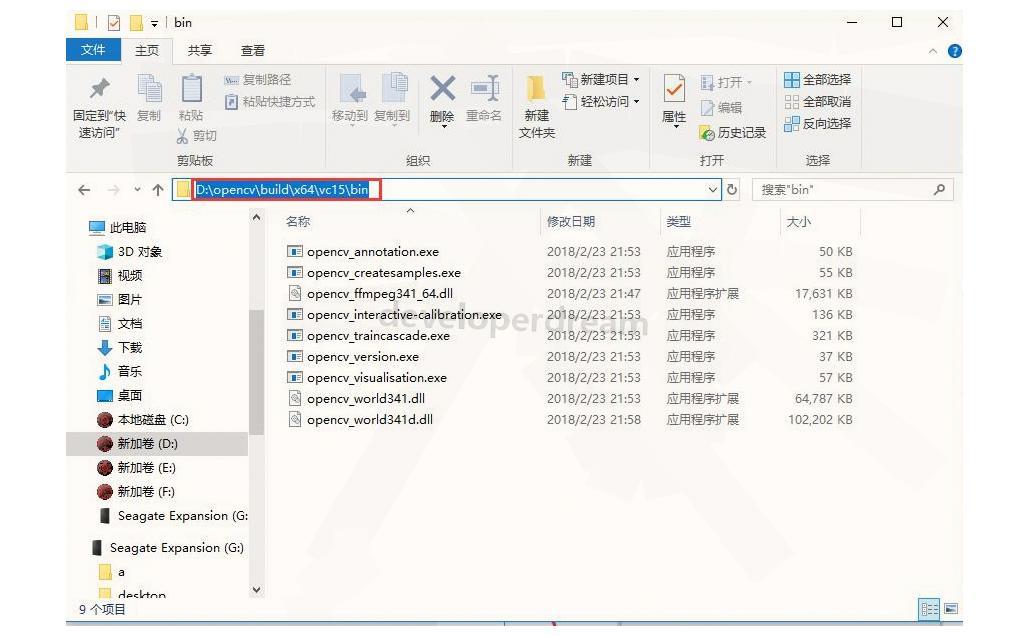The image size is (1029, 636).
Task: Click the Delete X icon
Action: point(442,88)
